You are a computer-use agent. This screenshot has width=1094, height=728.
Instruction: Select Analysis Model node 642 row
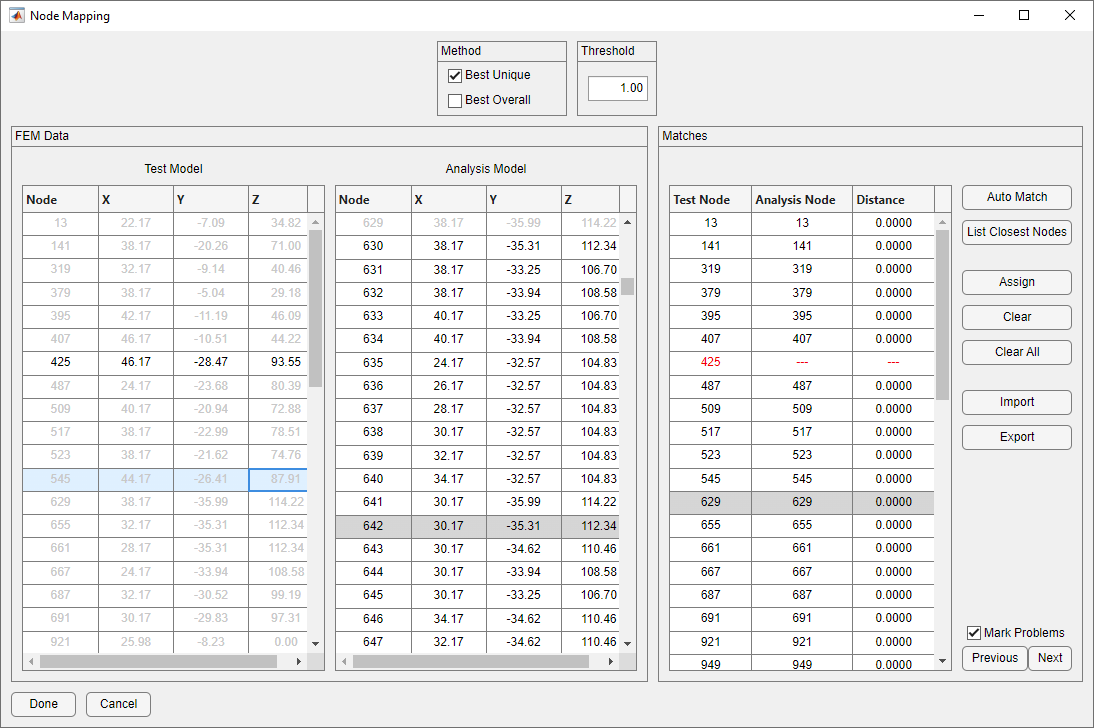pos(477,526)
